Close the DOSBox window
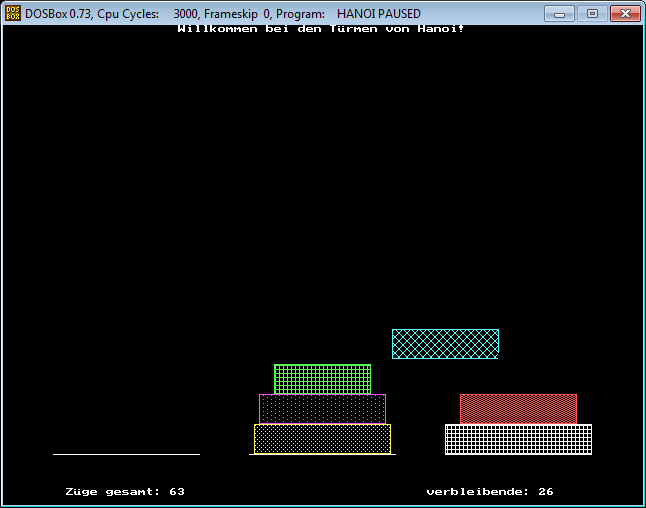 624,13
